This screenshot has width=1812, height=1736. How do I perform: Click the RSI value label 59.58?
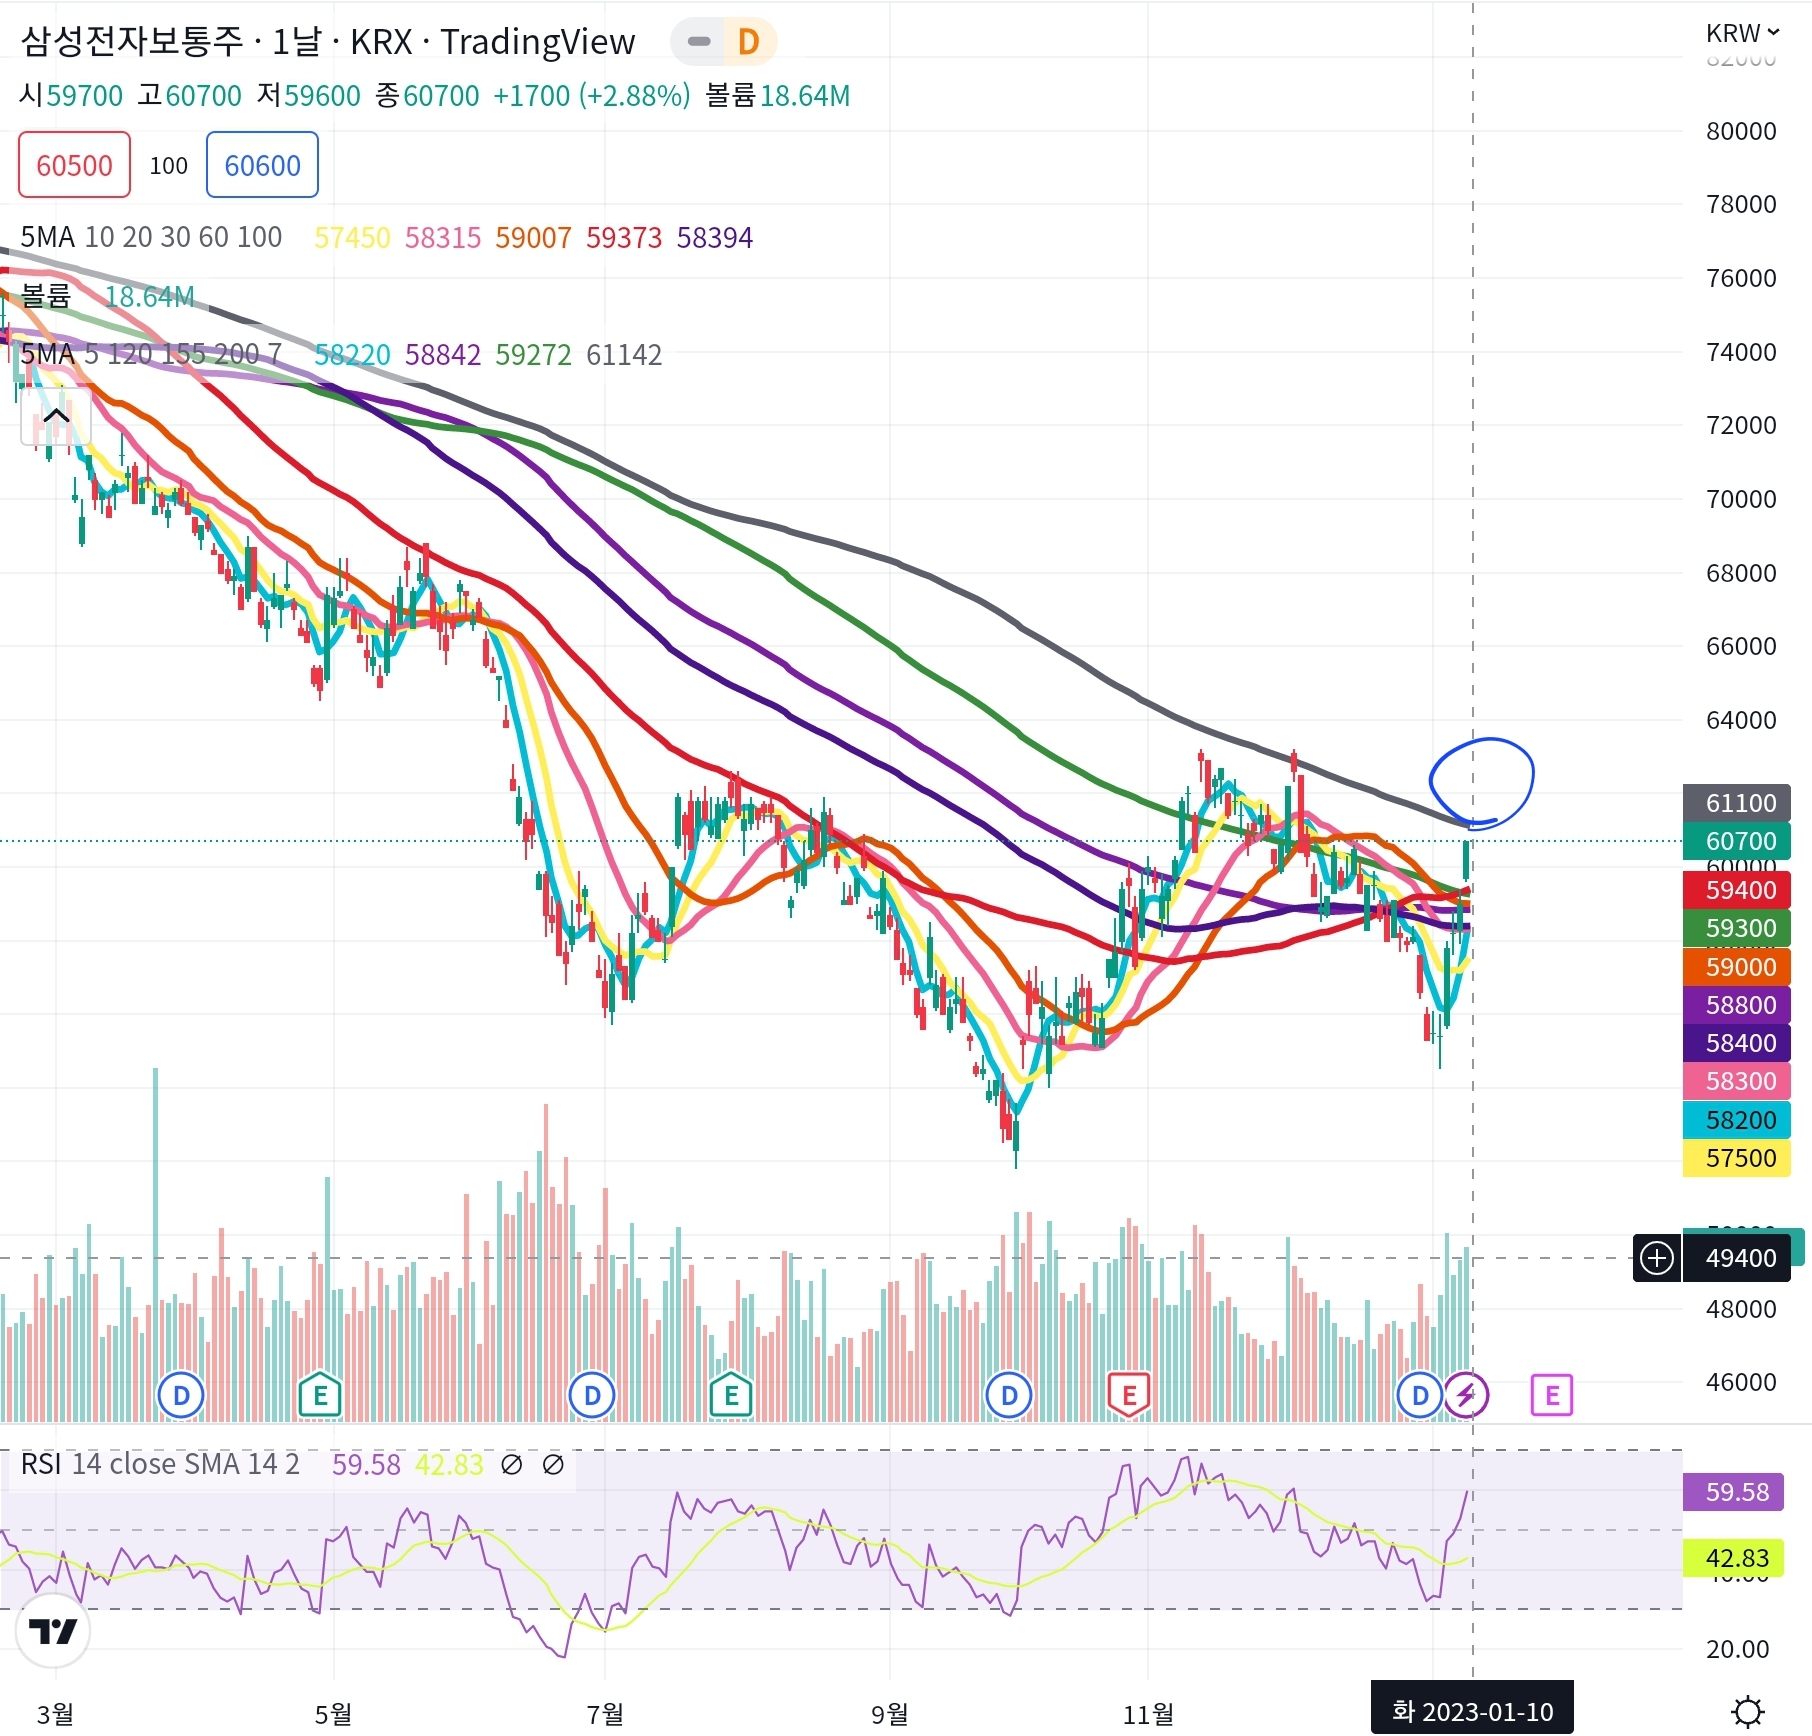coord(1734,1492)
